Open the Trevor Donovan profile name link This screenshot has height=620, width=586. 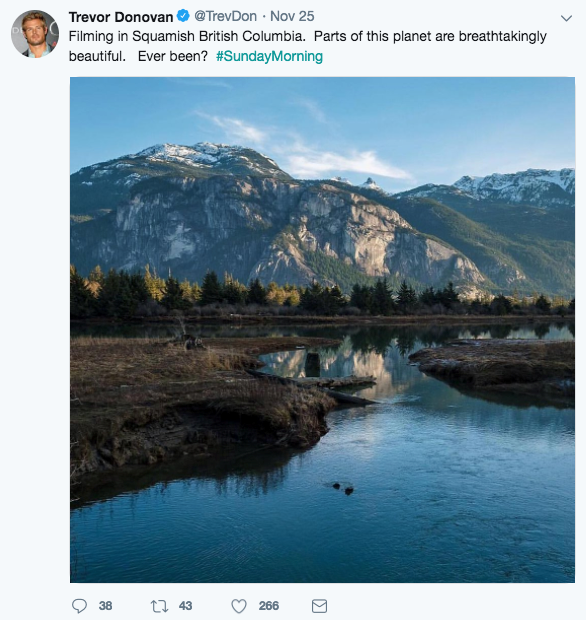pos(121,17)
